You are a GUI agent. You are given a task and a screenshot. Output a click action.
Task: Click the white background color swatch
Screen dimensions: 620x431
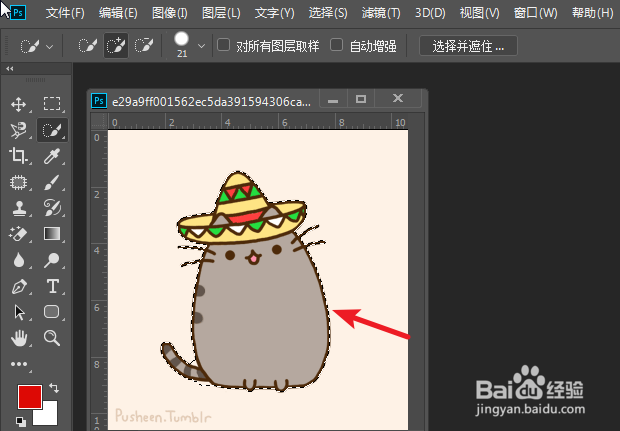click(x=49, y=417)
